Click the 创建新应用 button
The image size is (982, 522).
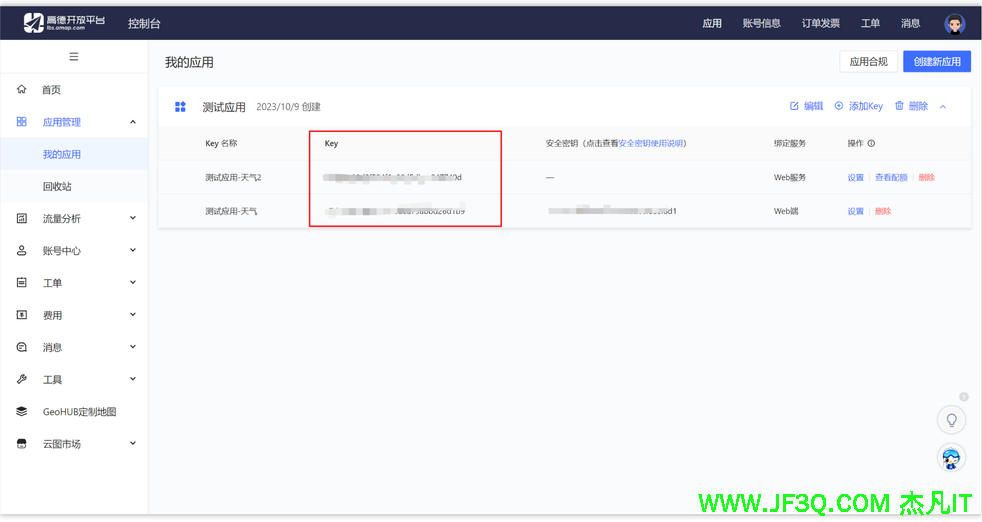point(936,62)
